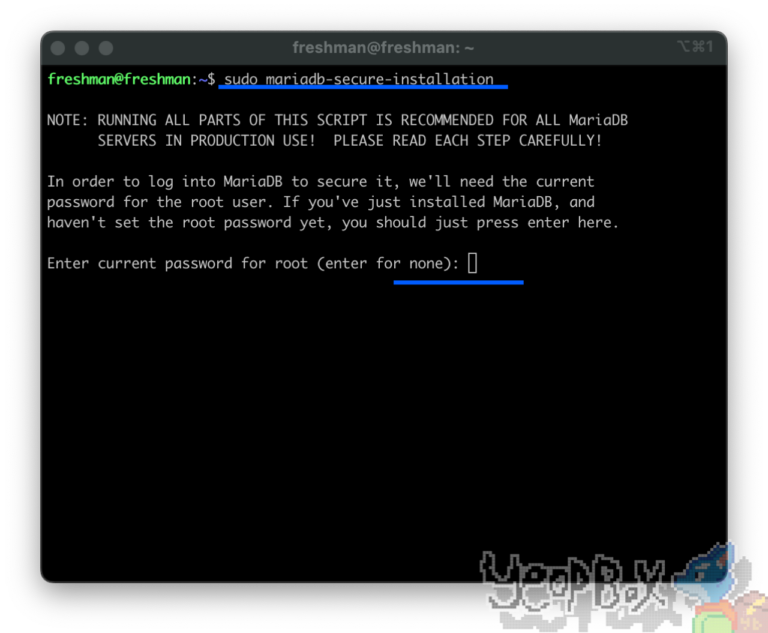This screenshot has width=768, height=633.
Task: Click the line 'SERVERS IN PRODUCTION USE!'
Action: tap(349, 141)
